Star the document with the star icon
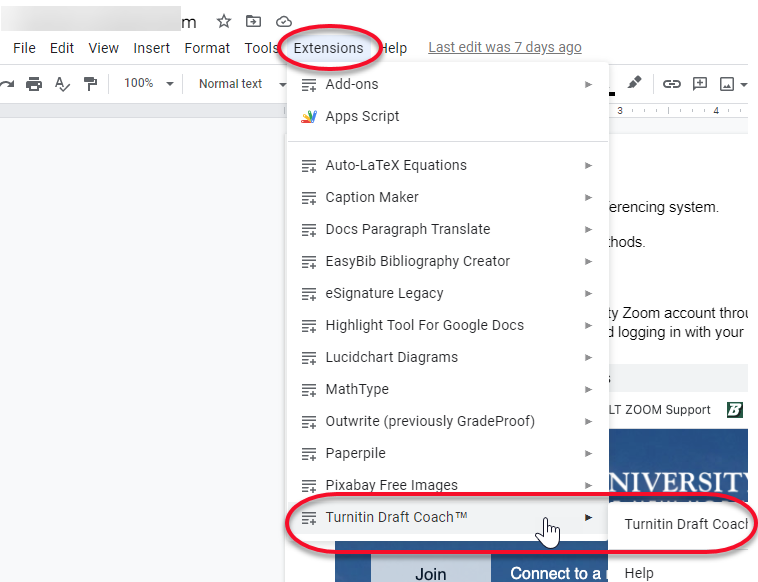This screenshot has width=758, height=582. [223, 21]
